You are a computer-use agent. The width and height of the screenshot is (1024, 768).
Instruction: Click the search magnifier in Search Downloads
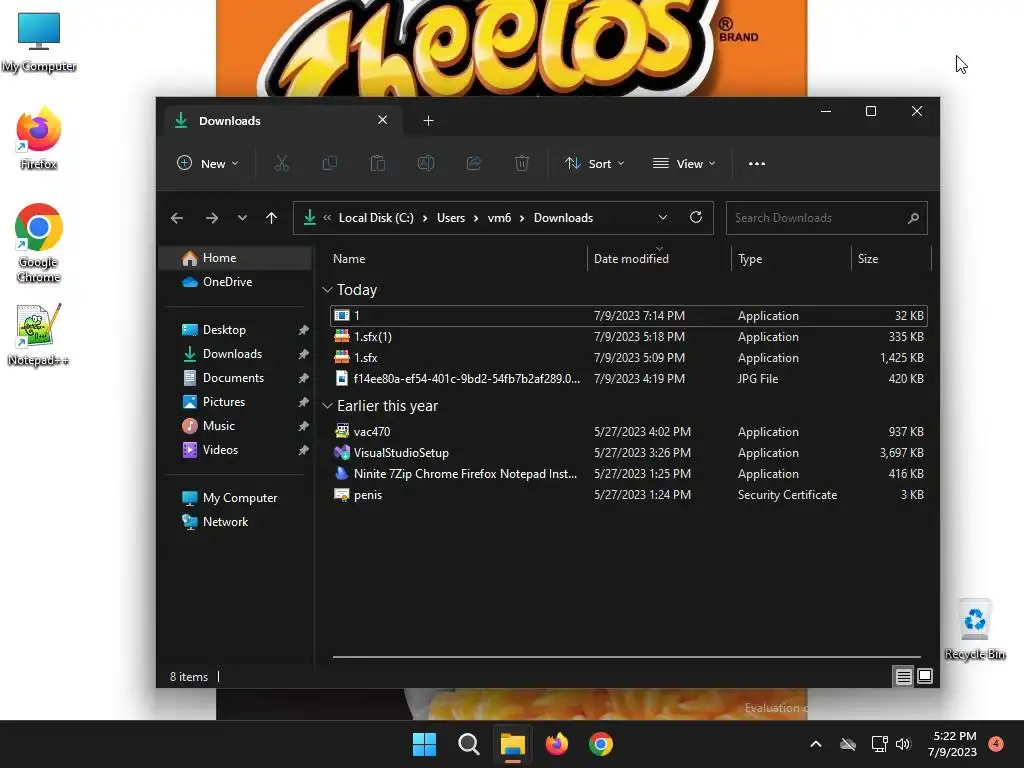(x=913, y=218)
